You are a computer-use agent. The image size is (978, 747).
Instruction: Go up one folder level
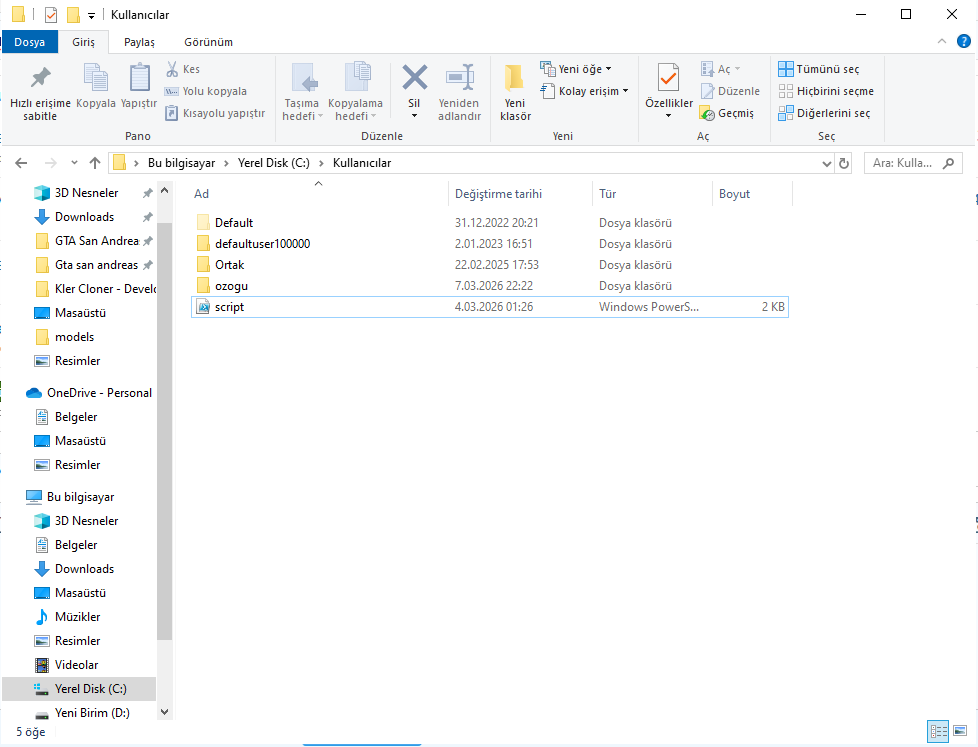[x=95, y=163]
